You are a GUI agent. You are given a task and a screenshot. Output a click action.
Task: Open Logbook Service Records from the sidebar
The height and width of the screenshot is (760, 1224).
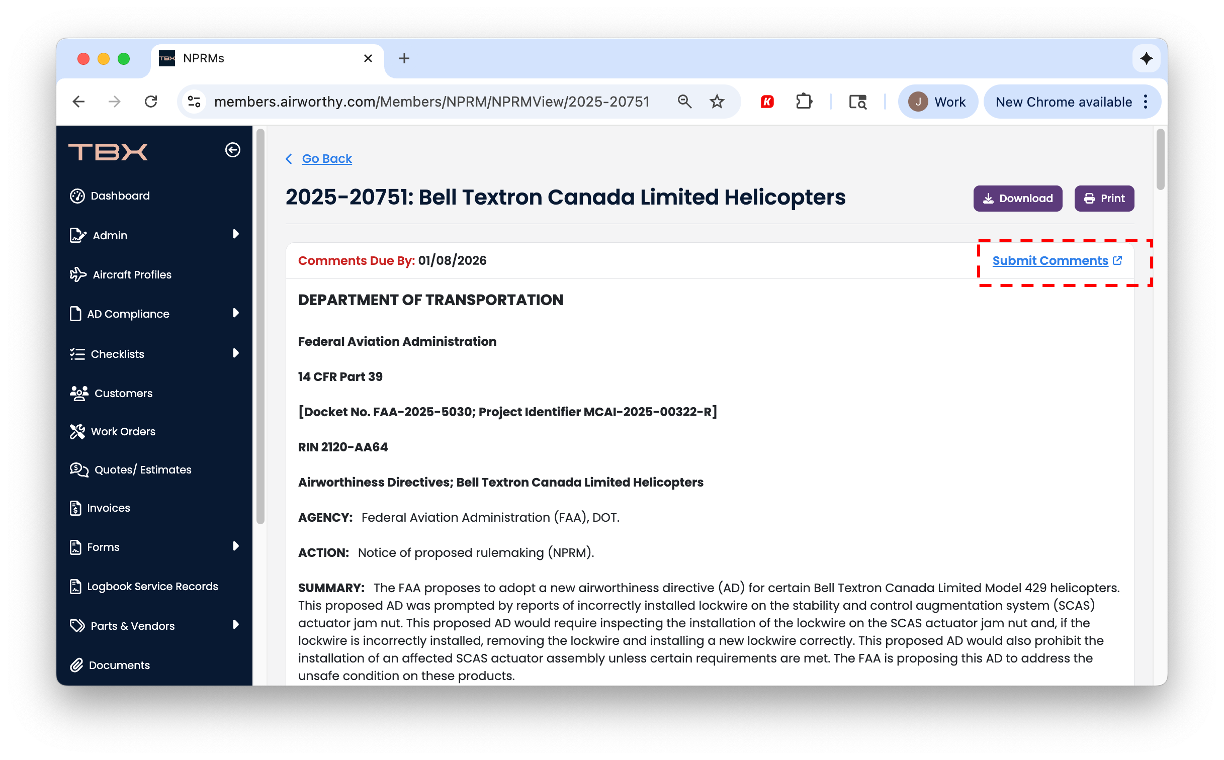click(x=154, y=587)
